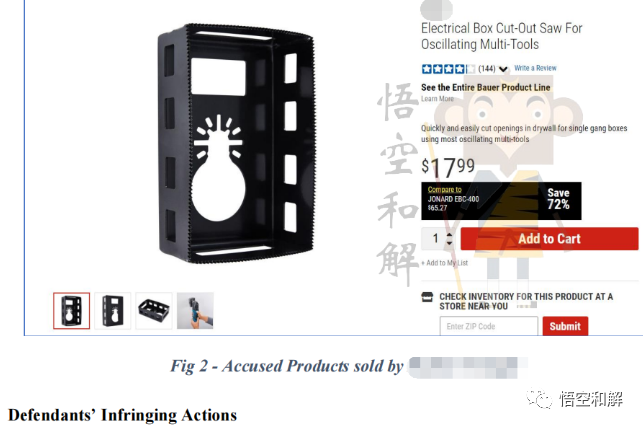Click the Enter ZIP Code field
Screen dimensions: 643x427
488,326
